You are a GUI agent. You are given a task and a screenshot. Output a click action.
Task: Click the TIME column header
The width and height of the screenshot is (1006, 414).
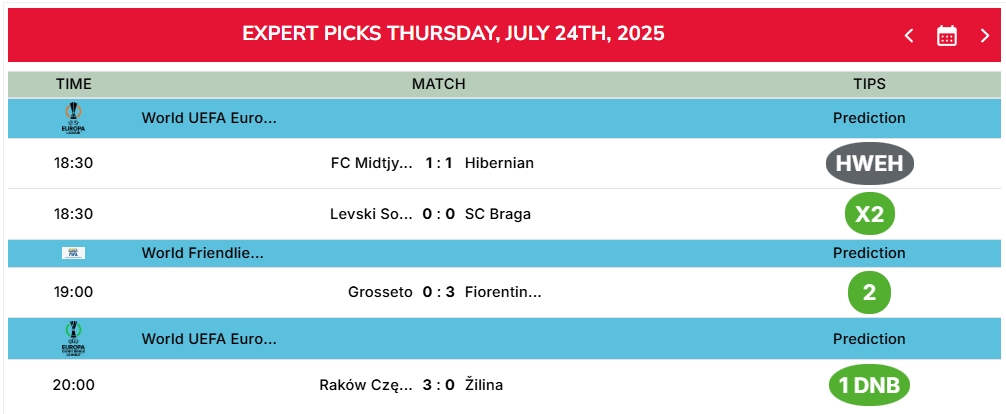coord(74,84)
